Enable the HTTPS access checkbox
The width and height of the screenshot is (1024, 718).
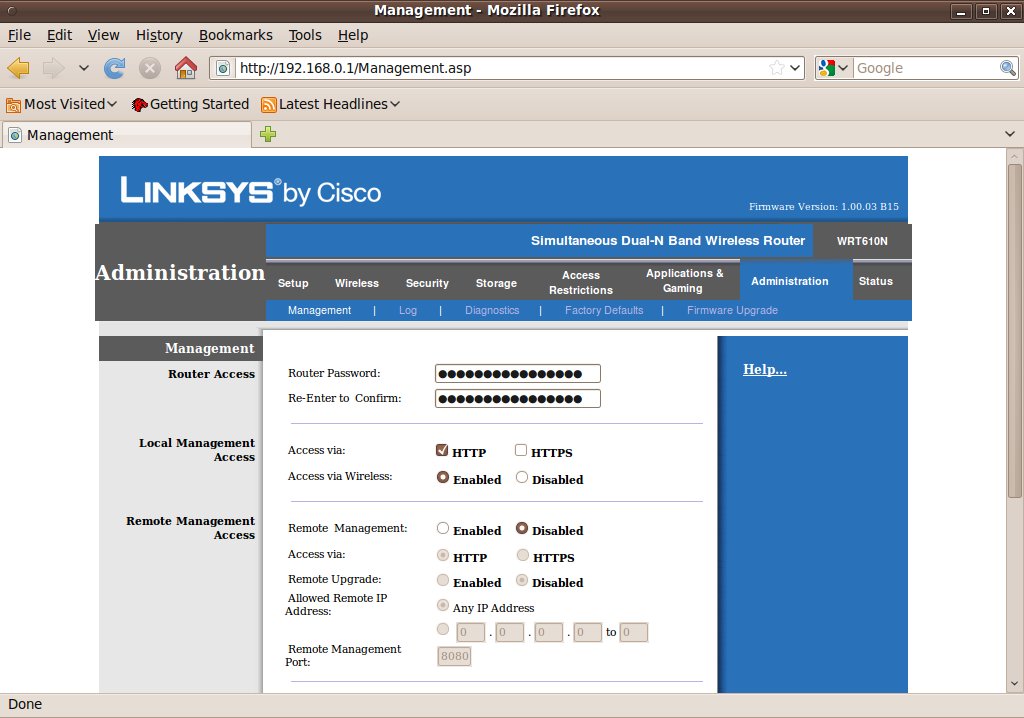coord(521,451)
